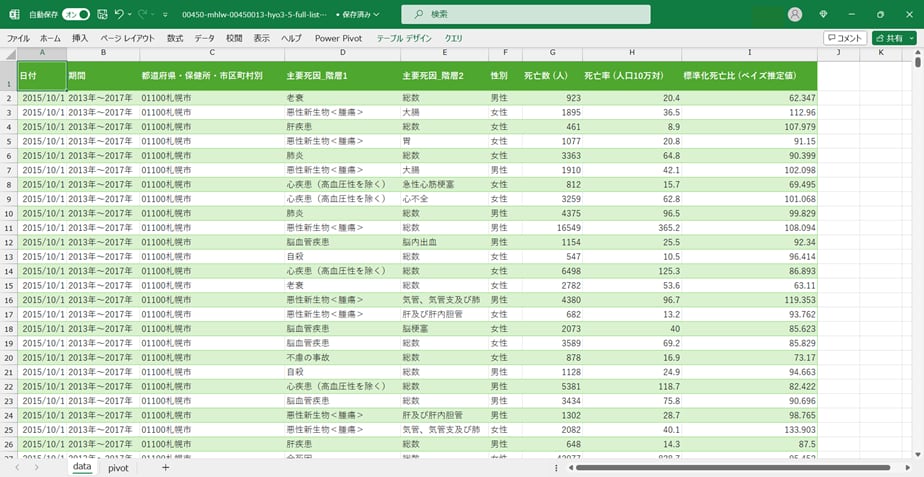Image resolution: width=924 pixels, height=477 pixels.
Task: Expand the 保存済み status dropdown
Action: click(x=363, y=15)
